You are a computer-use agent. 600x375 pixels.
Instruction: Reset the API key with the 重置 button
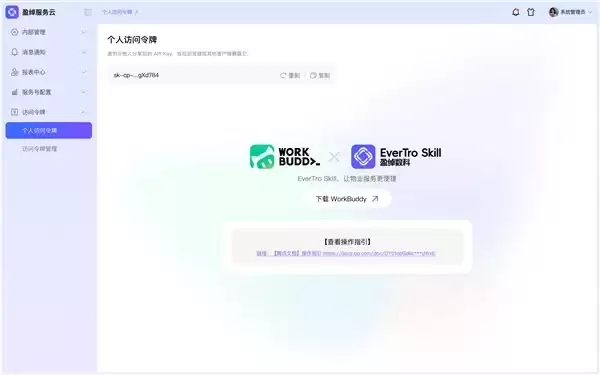pos(290,75)
